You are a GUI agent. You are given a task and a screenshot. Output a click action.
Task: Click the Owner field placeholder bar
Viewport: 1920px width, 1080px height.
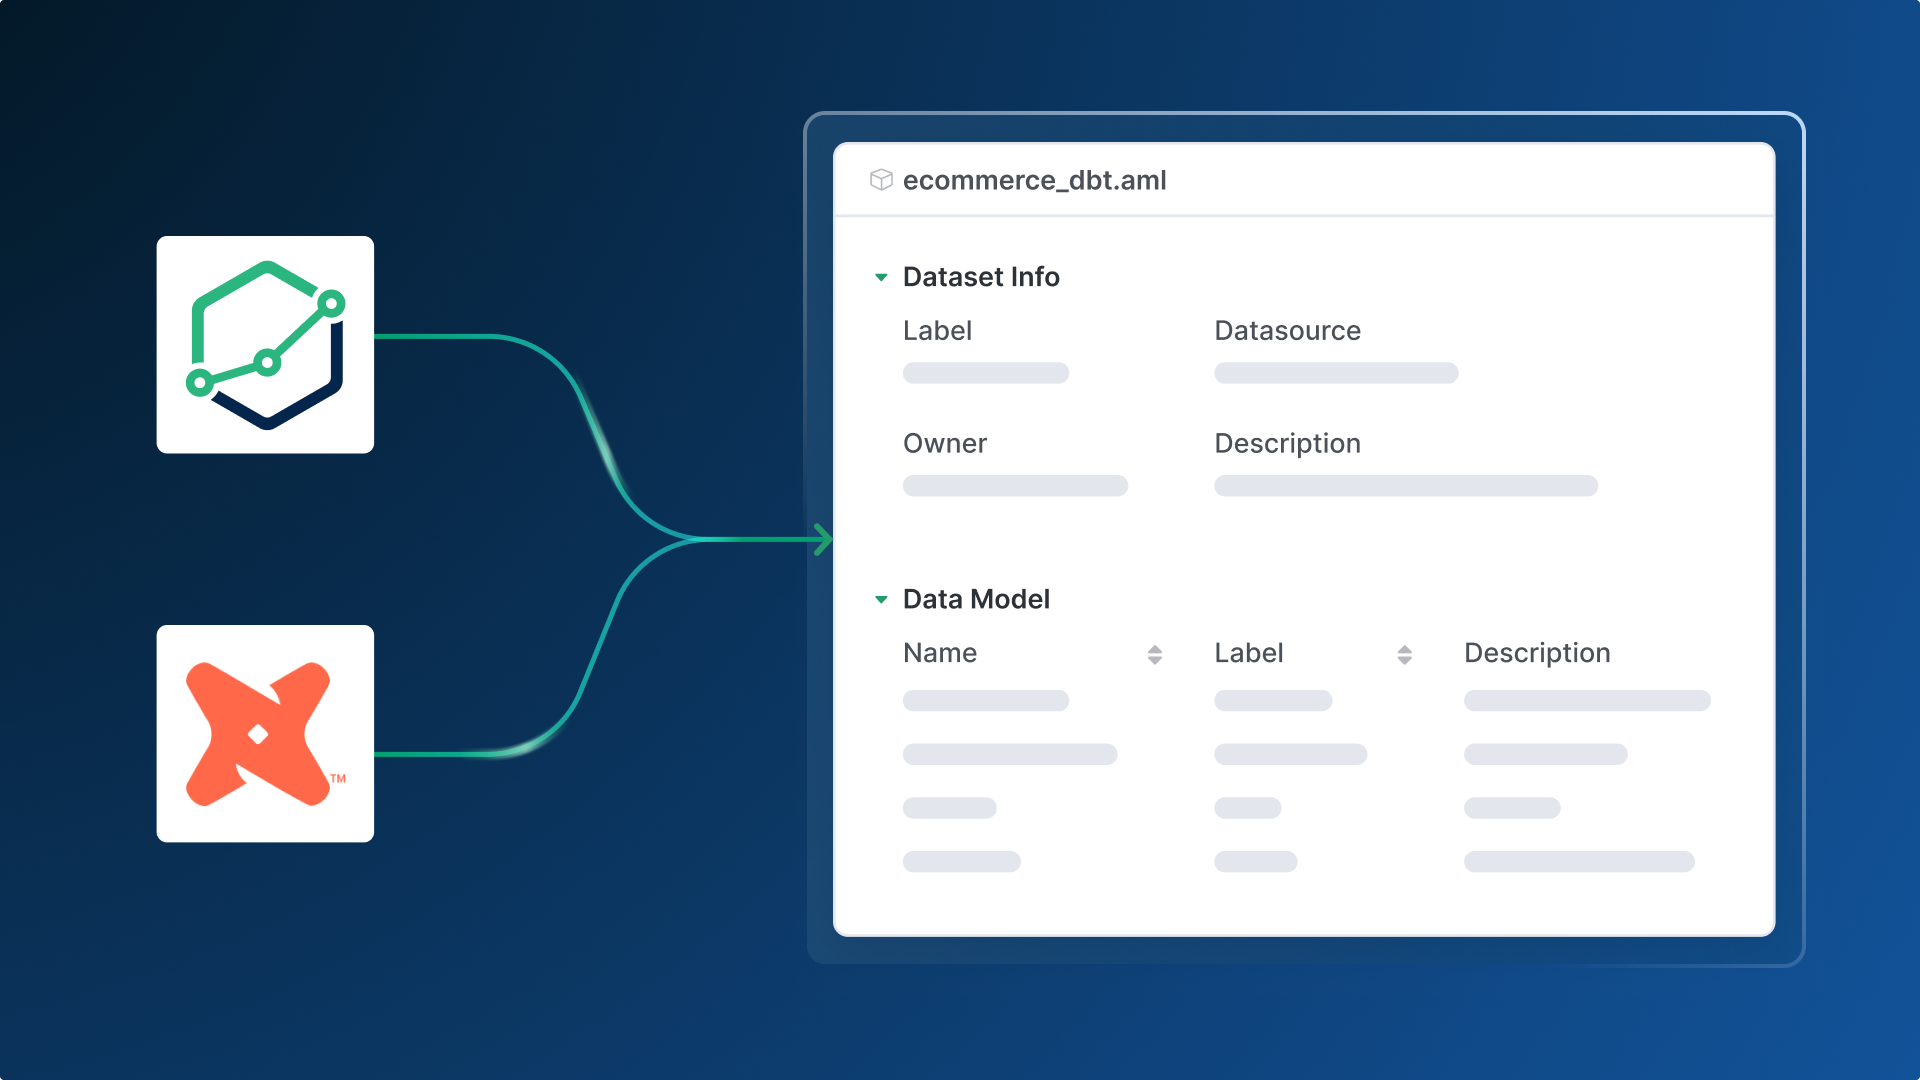pos(1015,486)
